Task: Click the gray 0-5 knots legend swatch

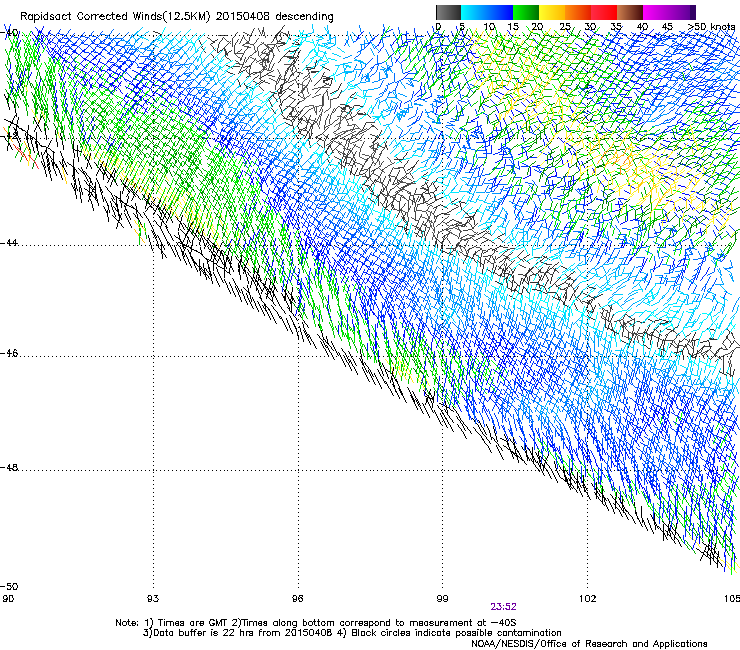Action: tap(448, 12)
